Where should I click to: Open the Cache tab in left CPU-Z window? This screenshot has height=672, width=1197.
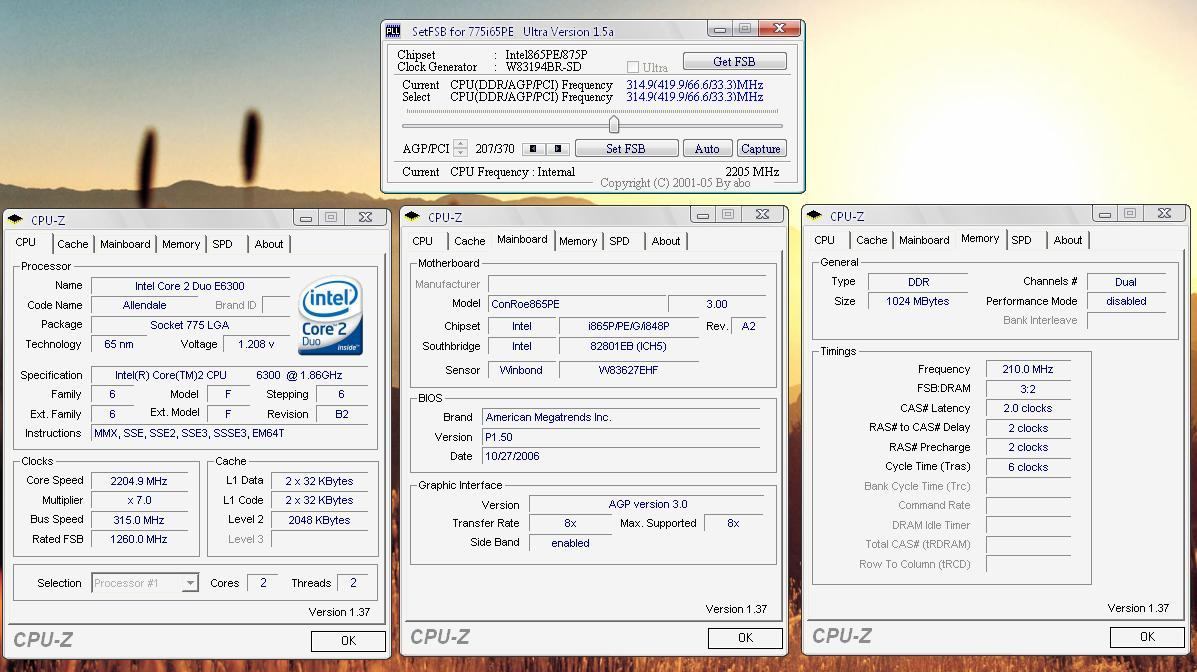73,244
